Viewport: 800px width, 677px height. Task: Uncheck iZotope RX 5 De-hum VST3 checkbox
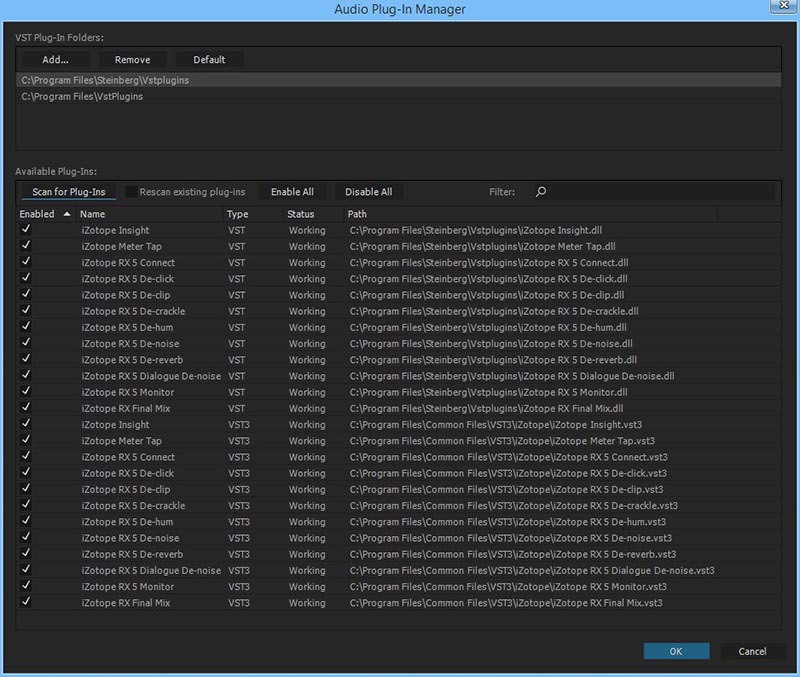tap(26, 521)
